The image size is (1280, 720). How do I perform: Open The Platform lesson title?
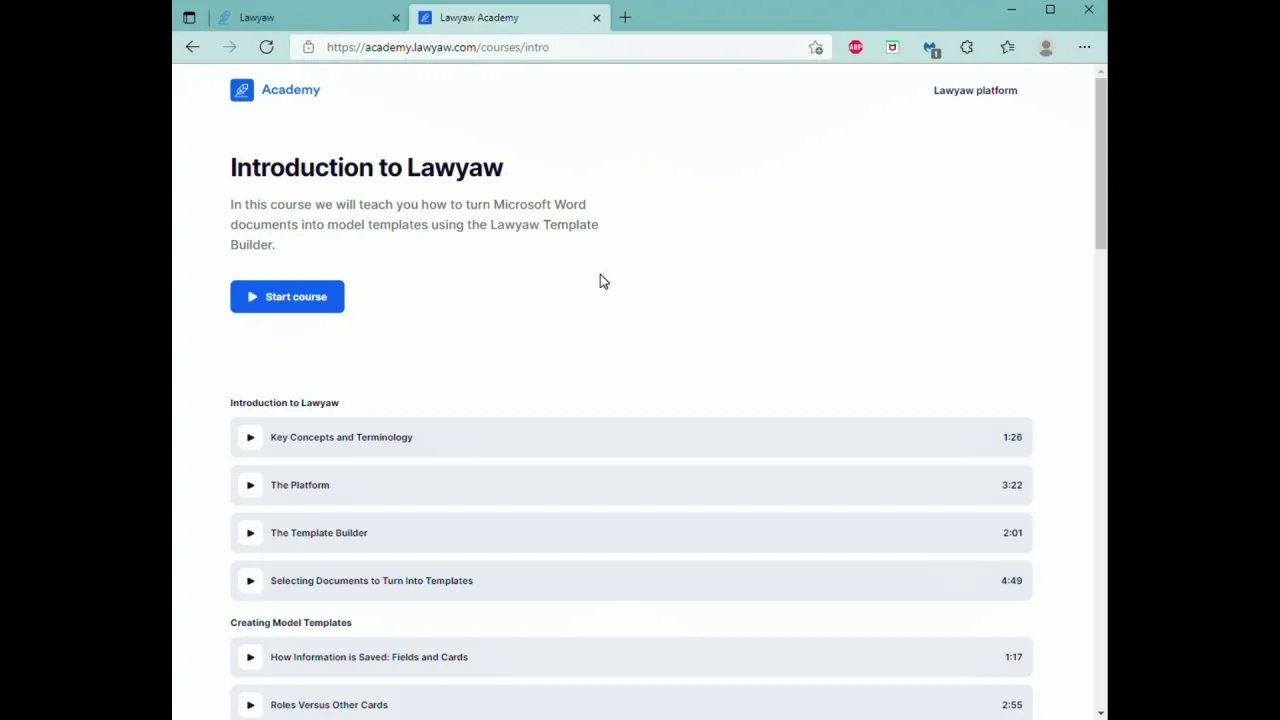pos(299,485)
